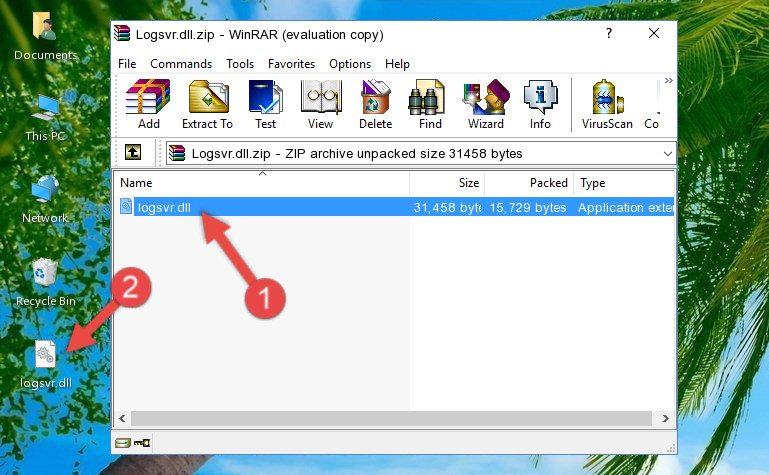Sort list by Packed column
The width and height of the screenshot is (769, 475).
pyautogui.click(x=529, y=183)
